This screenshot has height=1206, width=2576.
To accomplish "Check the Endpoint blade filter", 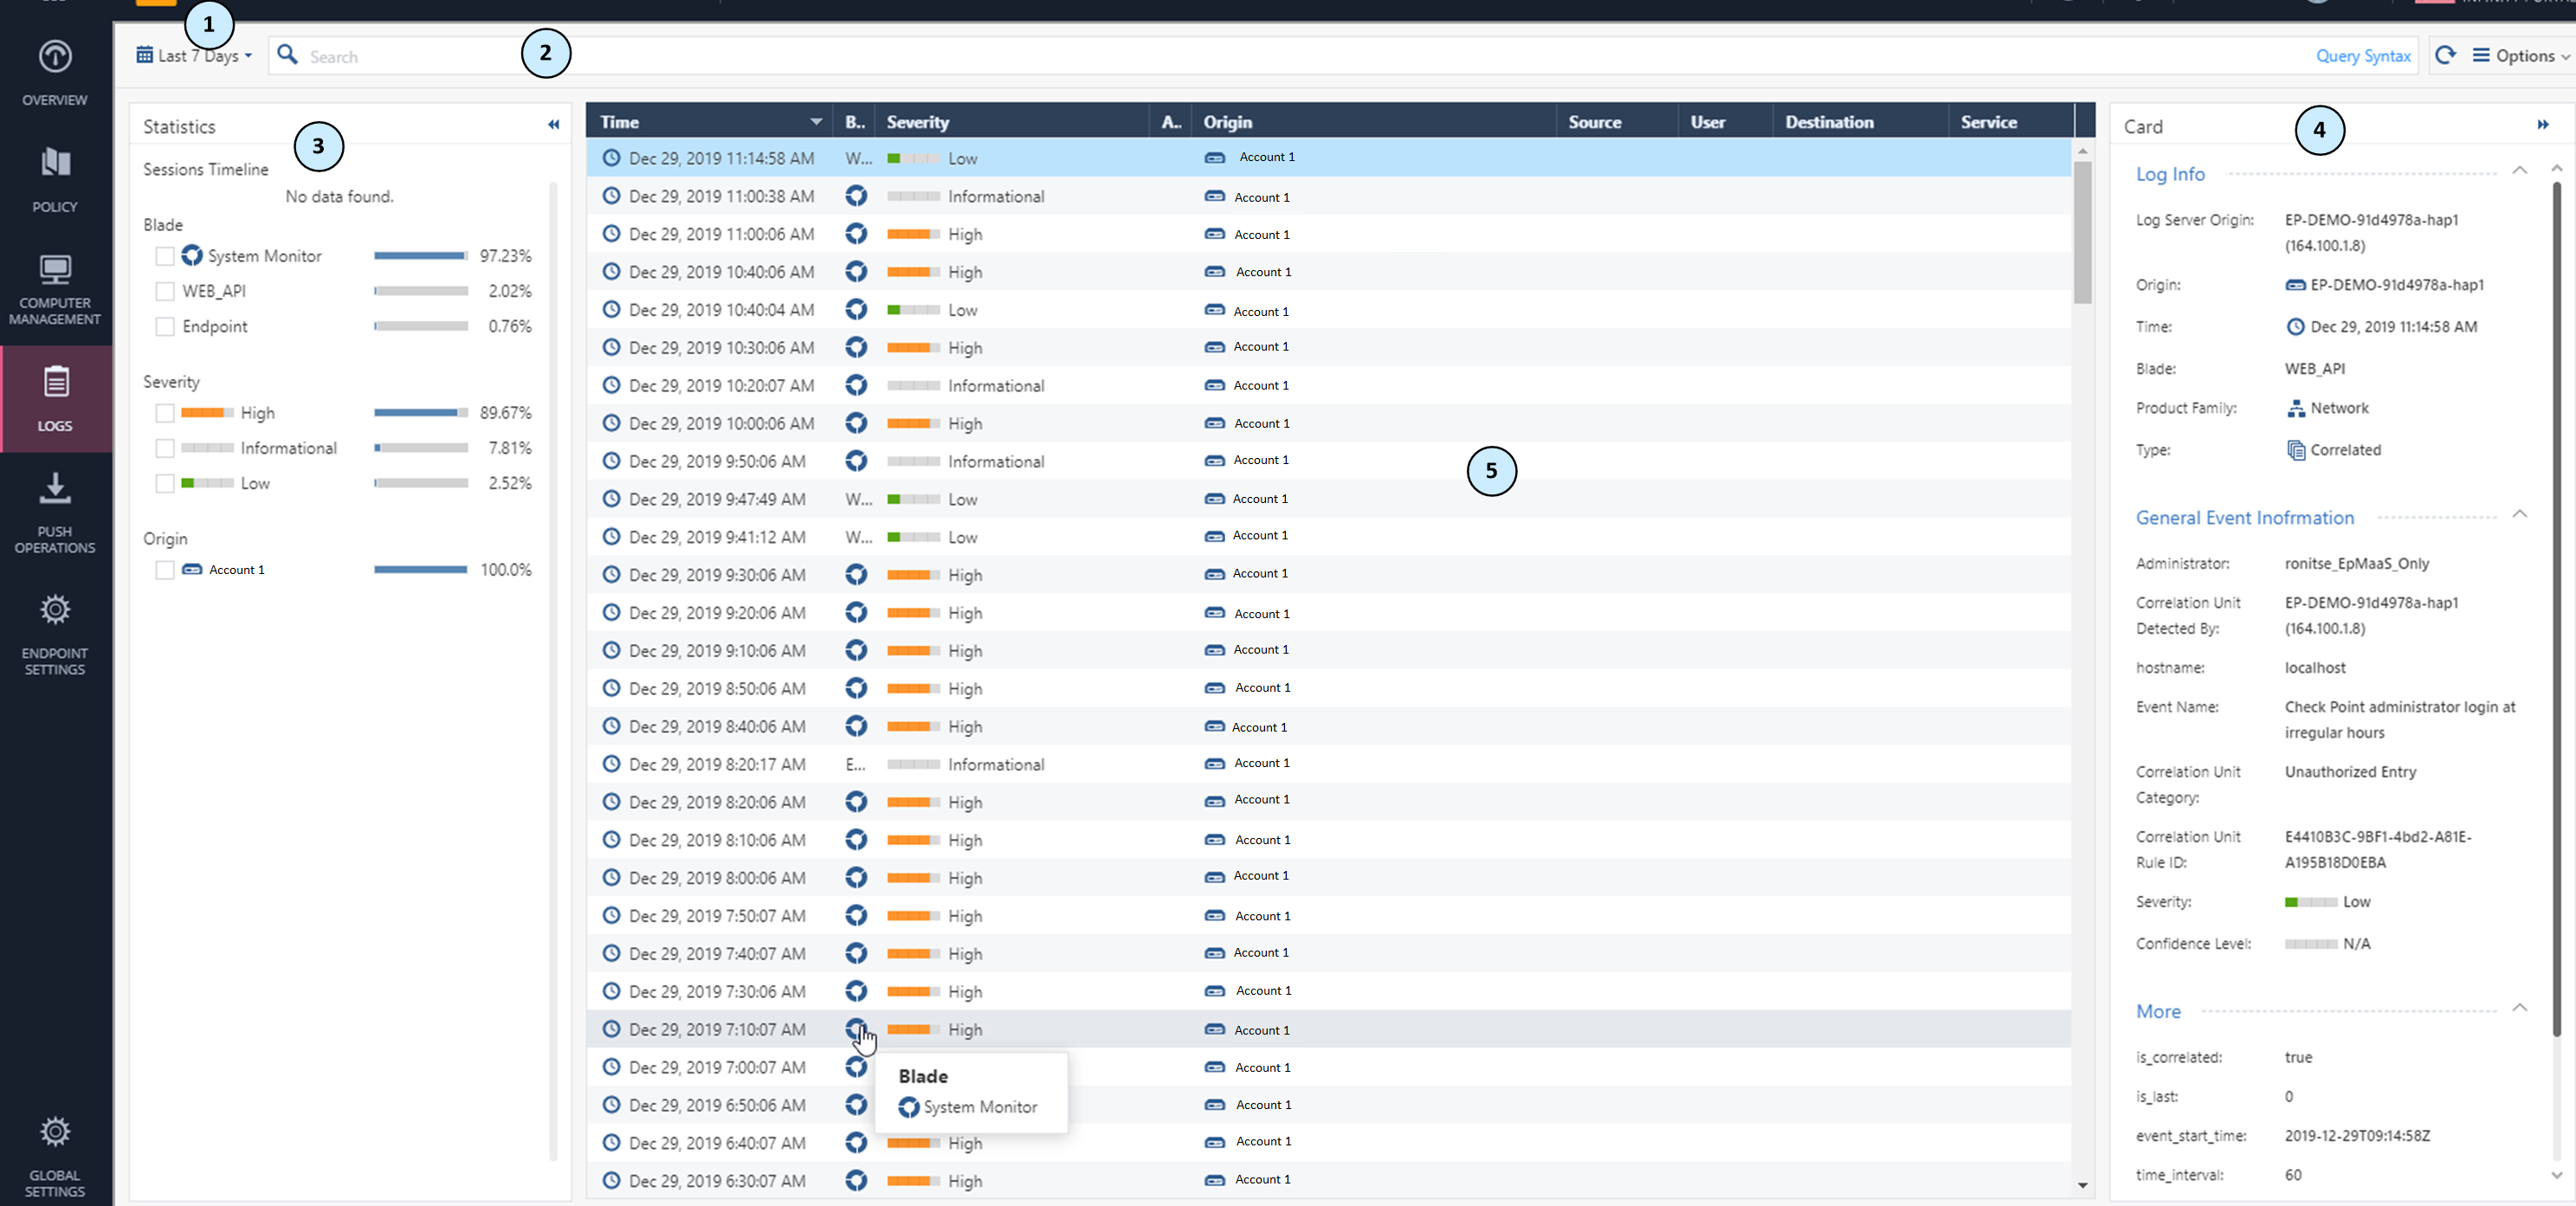I will (165, 326).
